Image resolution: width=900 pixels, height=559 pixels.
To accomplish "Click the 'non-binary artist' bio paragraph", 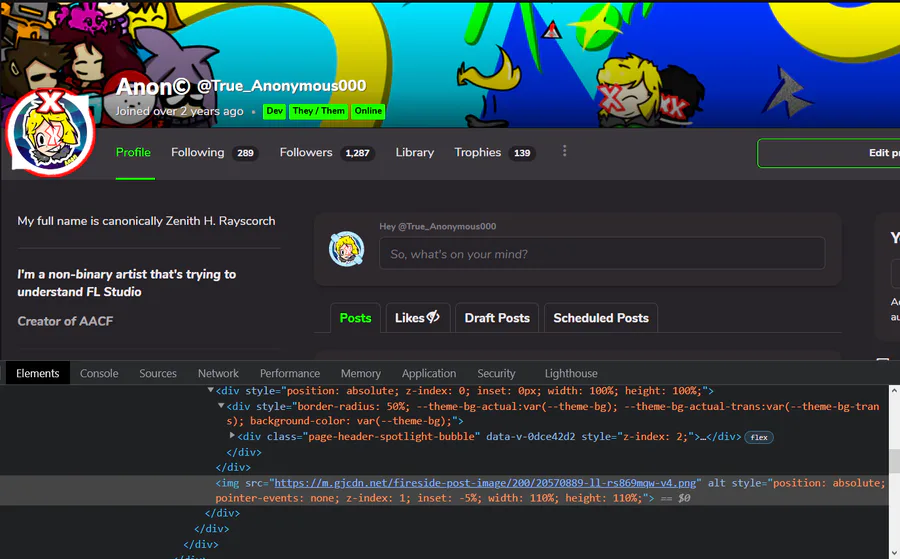I will (x=126, y=283).
